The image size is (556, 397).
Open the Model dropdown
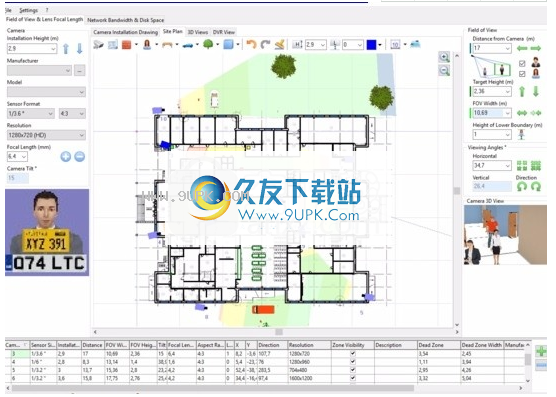point(82,92)
